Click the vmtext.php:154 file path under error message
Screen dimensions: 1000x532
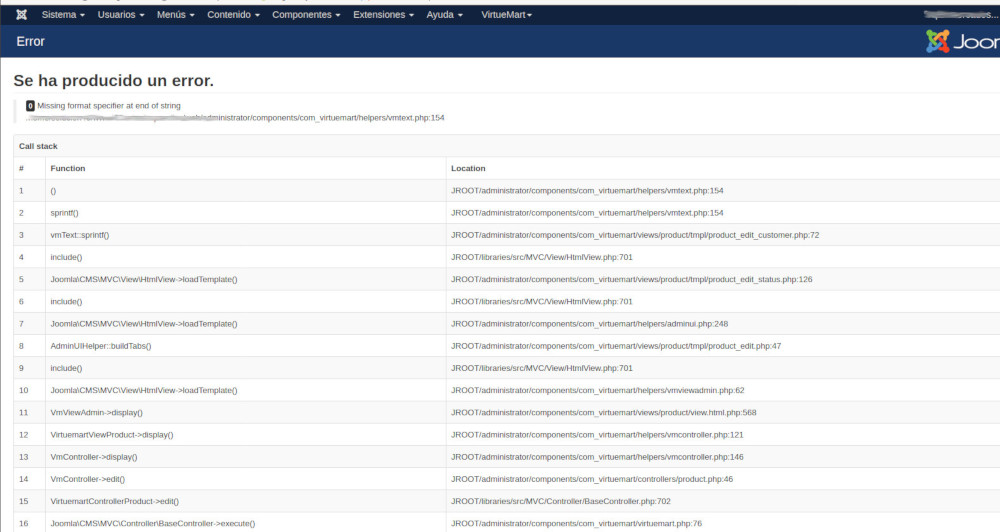(235, 118)
